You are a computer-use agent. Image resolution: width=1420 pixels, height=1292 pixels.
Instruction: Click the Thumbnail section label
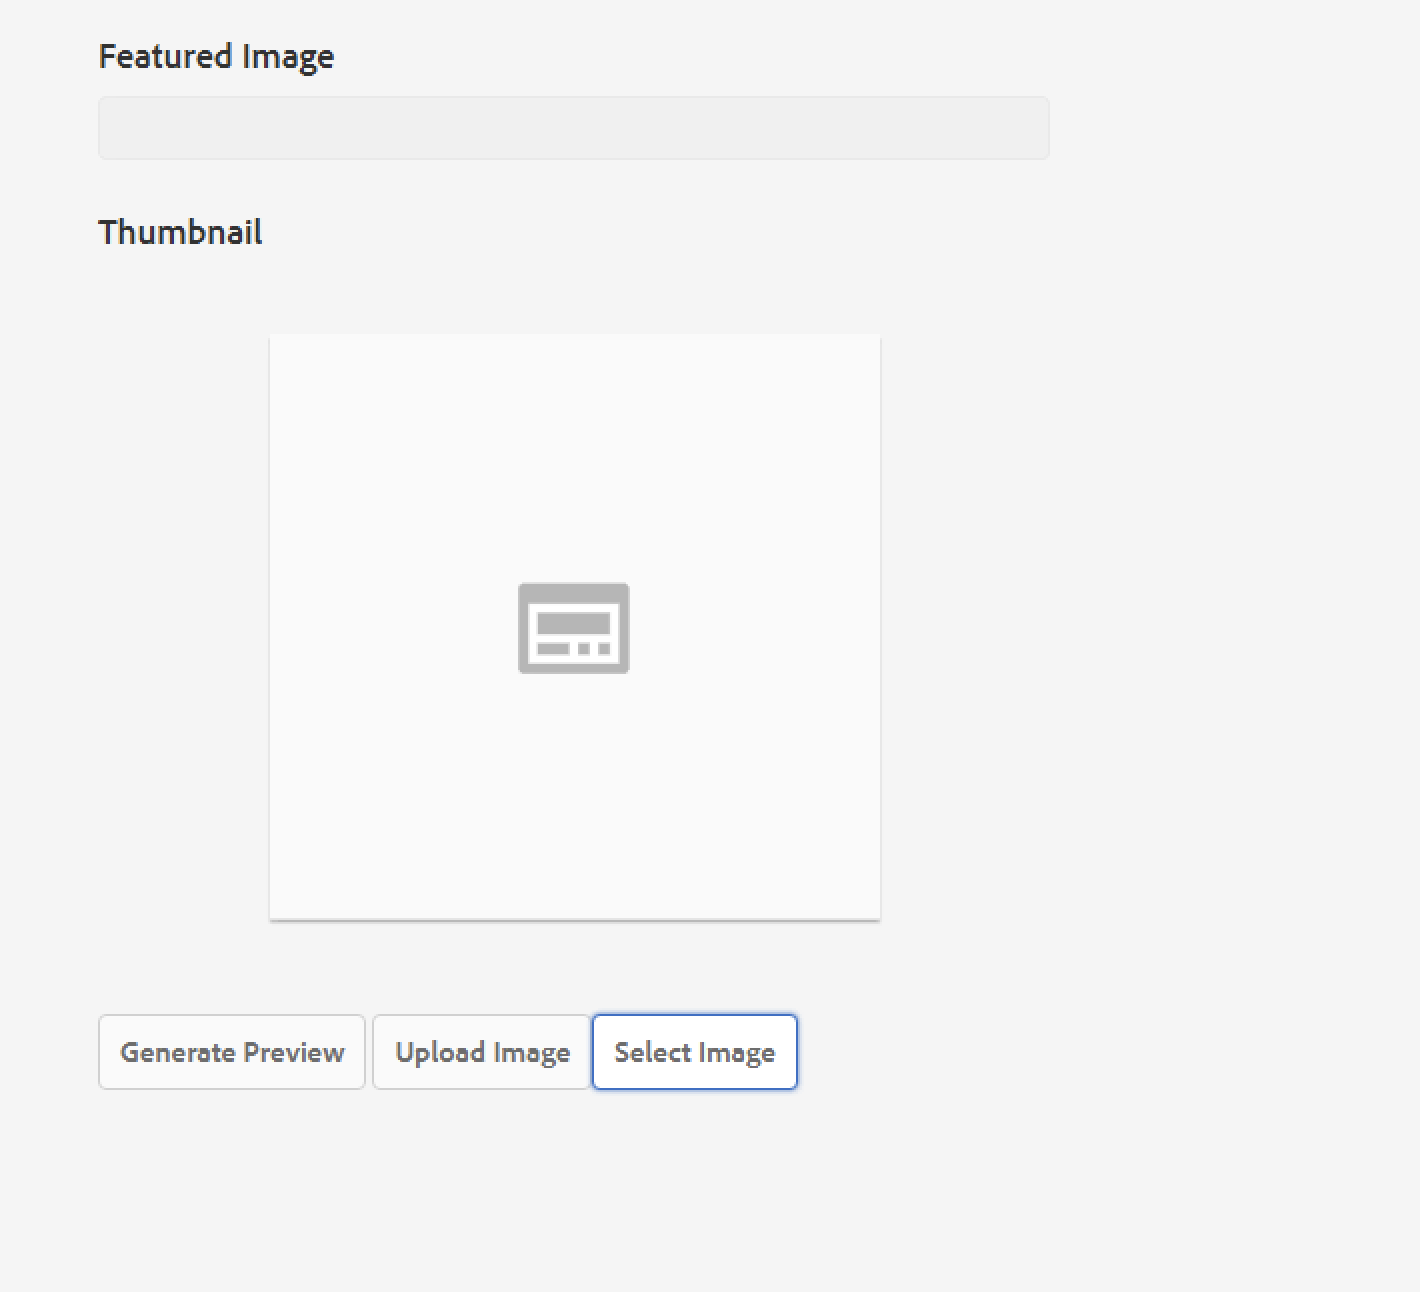click(181, 232)
